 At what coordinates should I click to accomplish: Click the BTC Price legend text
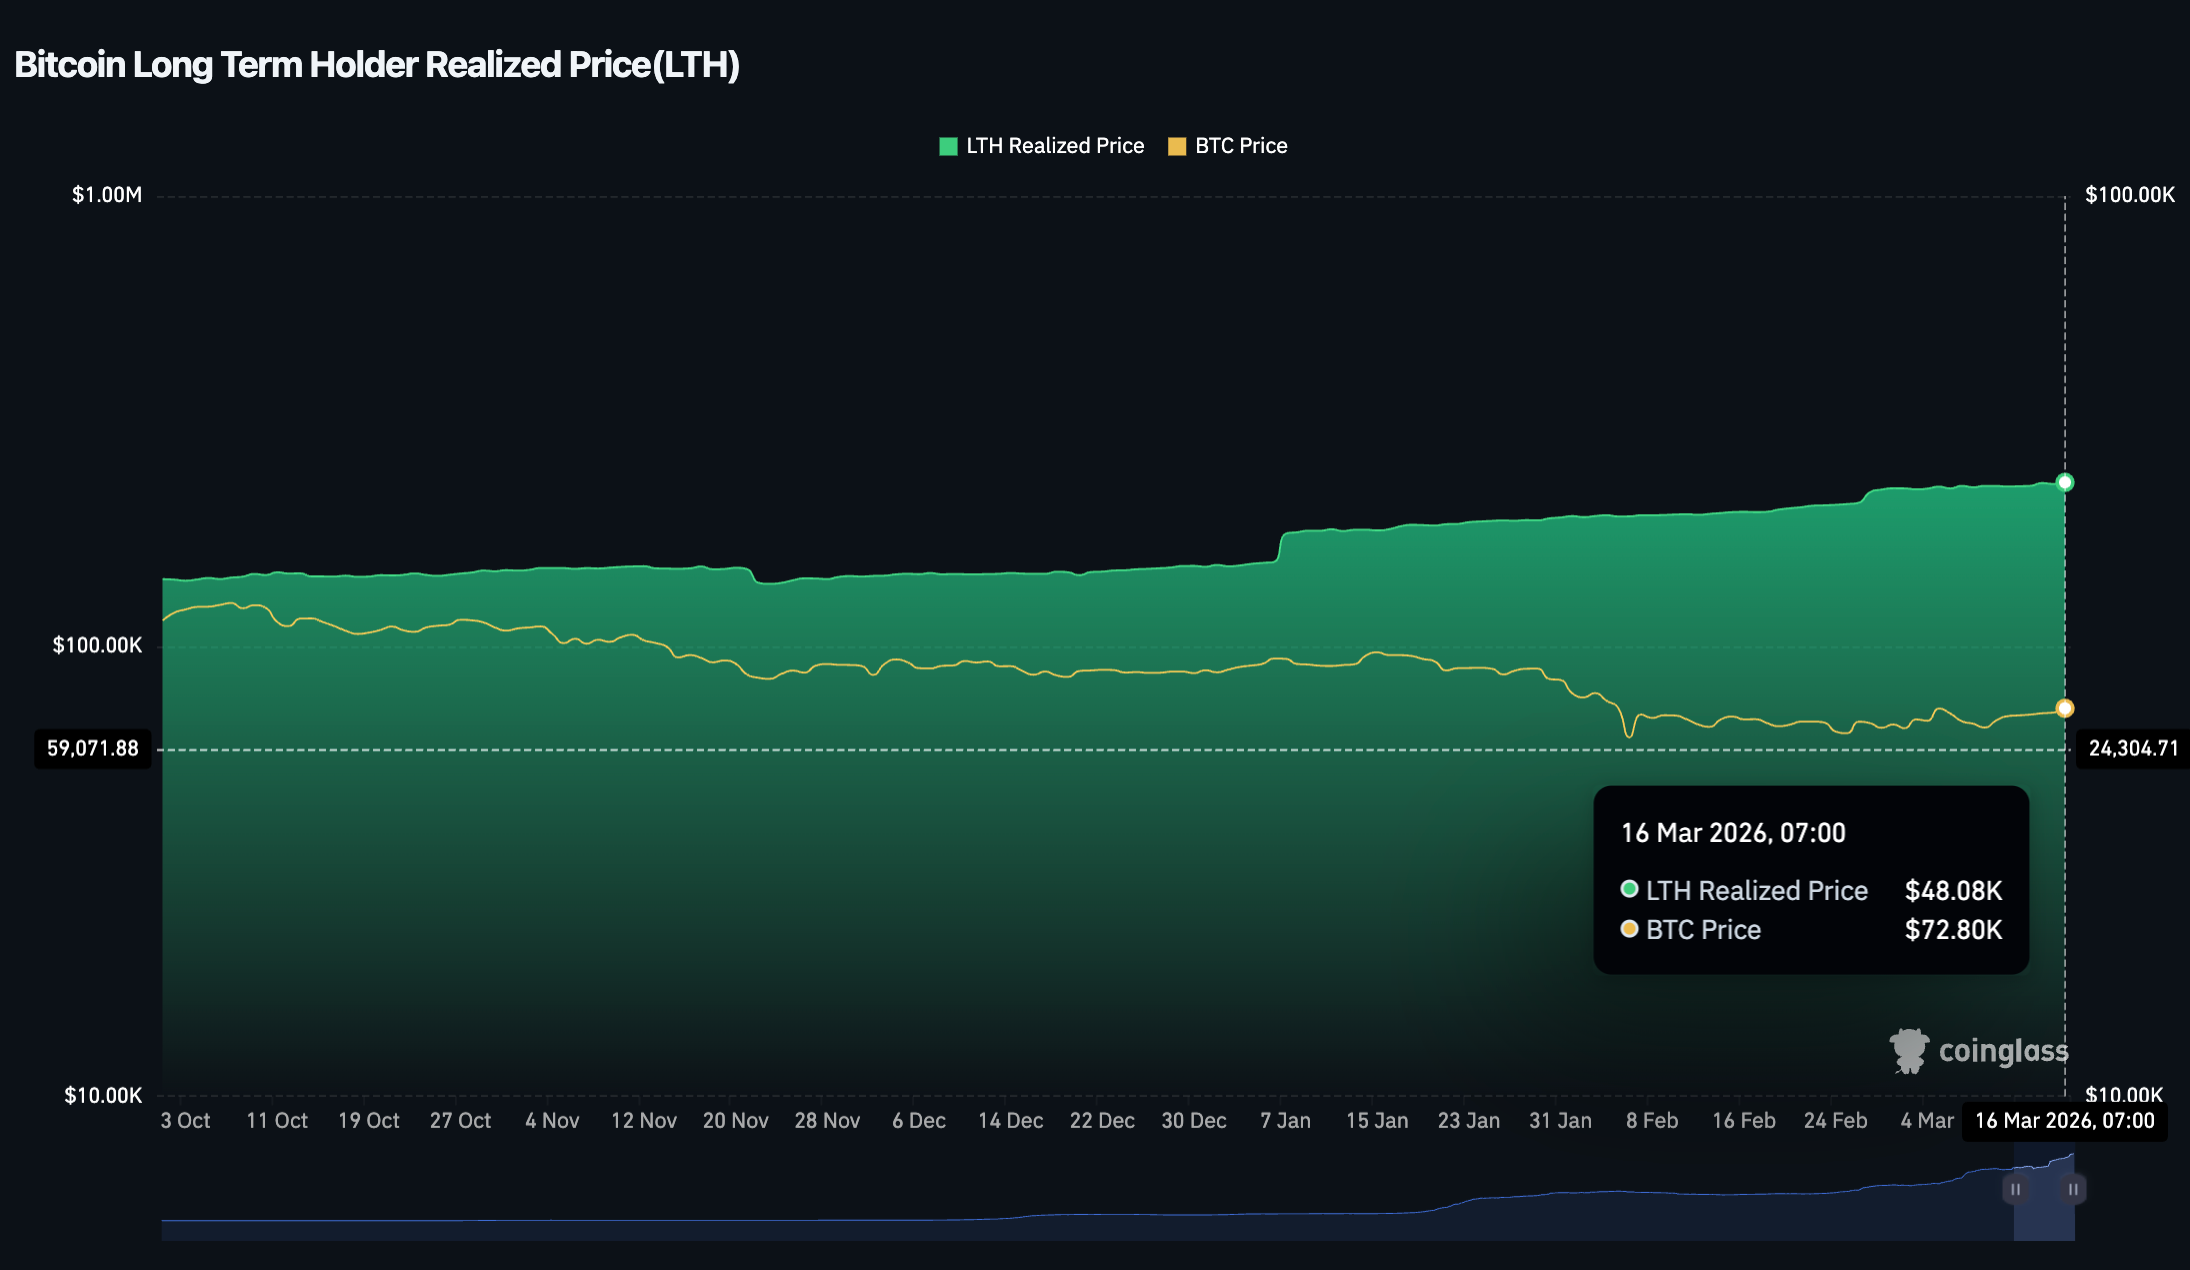pyautogui.click(x=1241, y=146)
